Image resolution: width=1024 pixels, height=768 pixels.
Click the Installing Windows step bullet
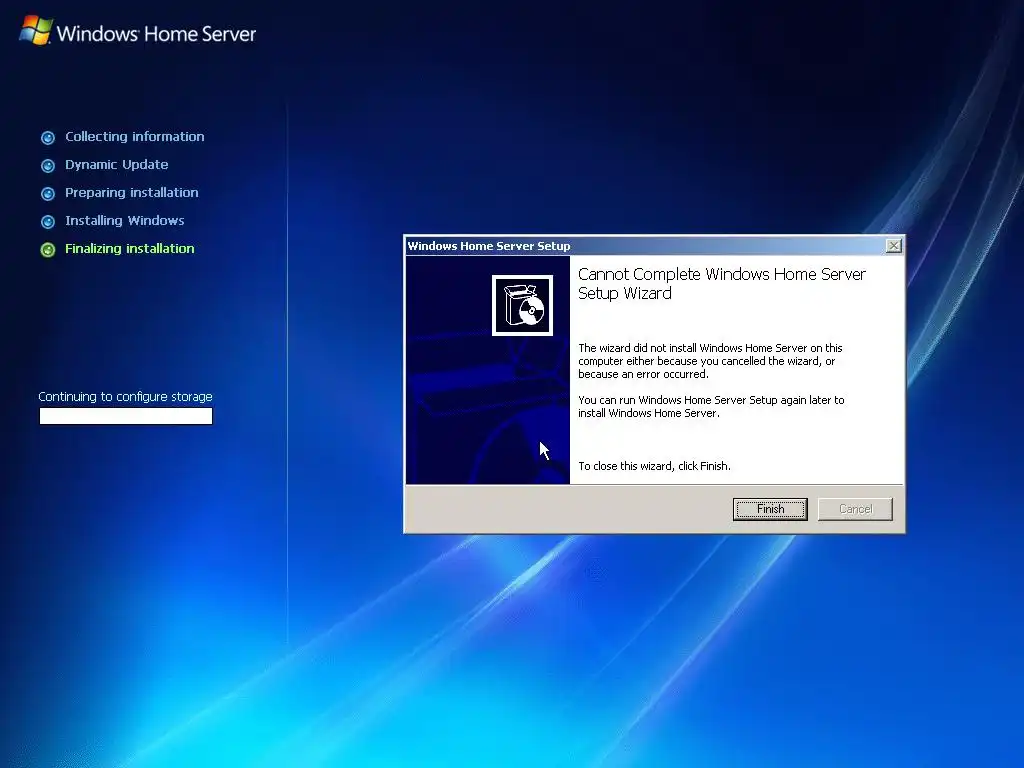point(48,221)
